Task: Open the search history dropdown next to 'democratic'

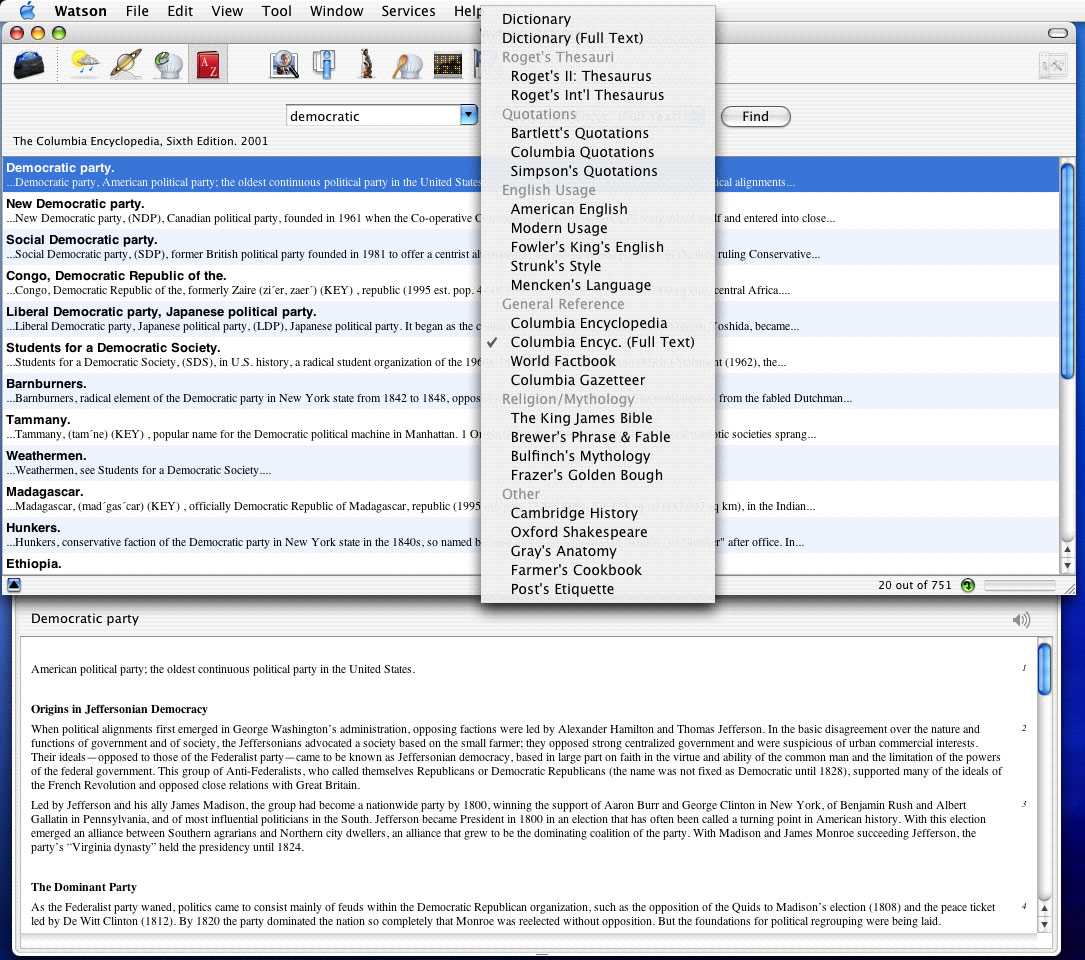Action: point(468,115)
